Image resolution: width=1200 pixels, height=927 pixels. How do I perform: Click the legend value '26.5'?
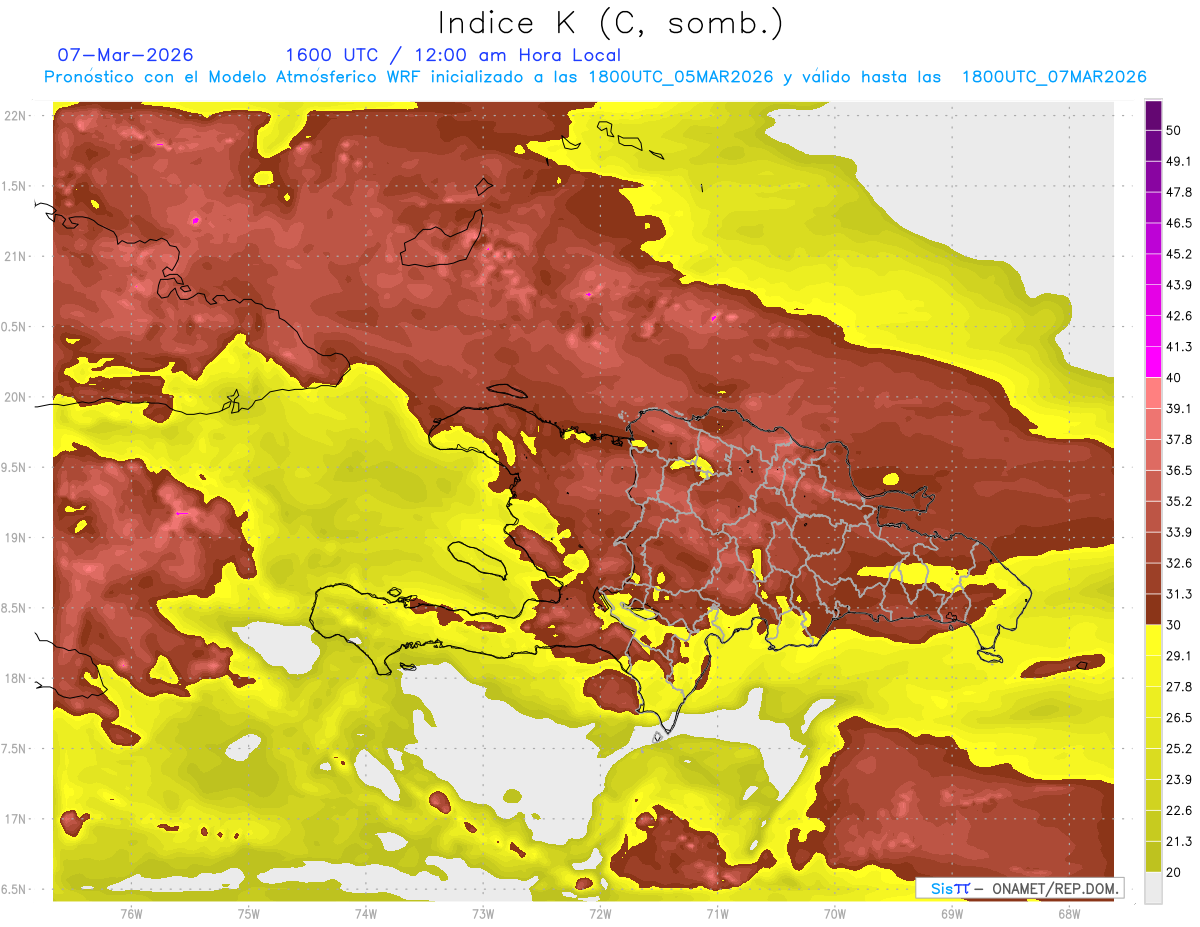click(1179, 718)
